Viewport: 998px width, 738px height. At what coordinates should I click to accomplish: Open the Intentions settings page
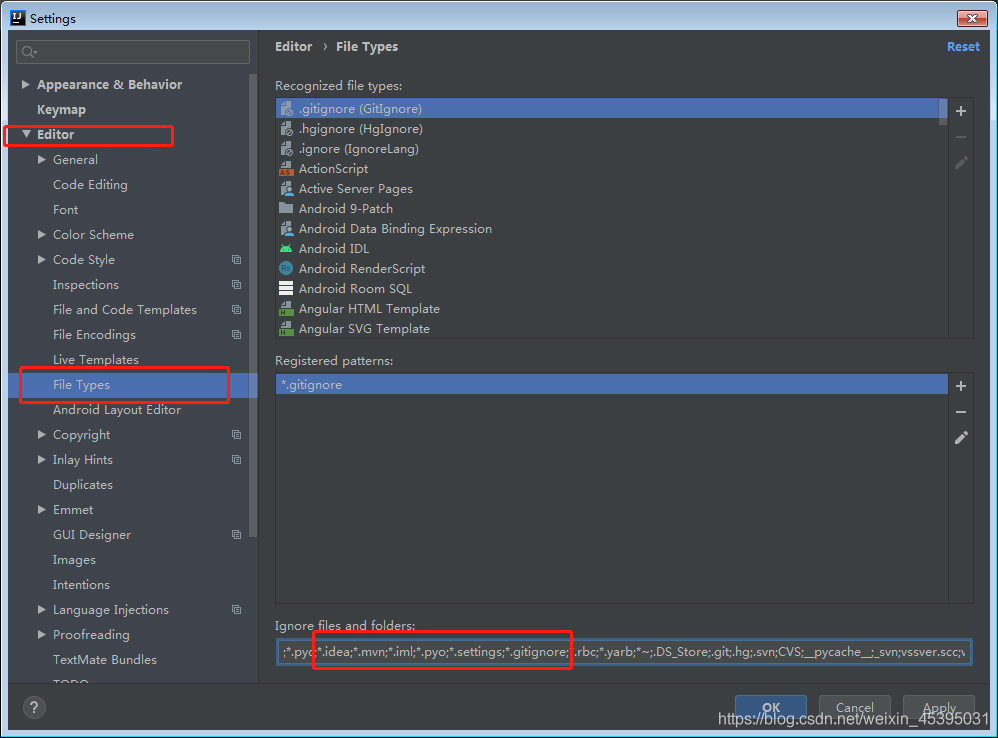pos(81,585)
